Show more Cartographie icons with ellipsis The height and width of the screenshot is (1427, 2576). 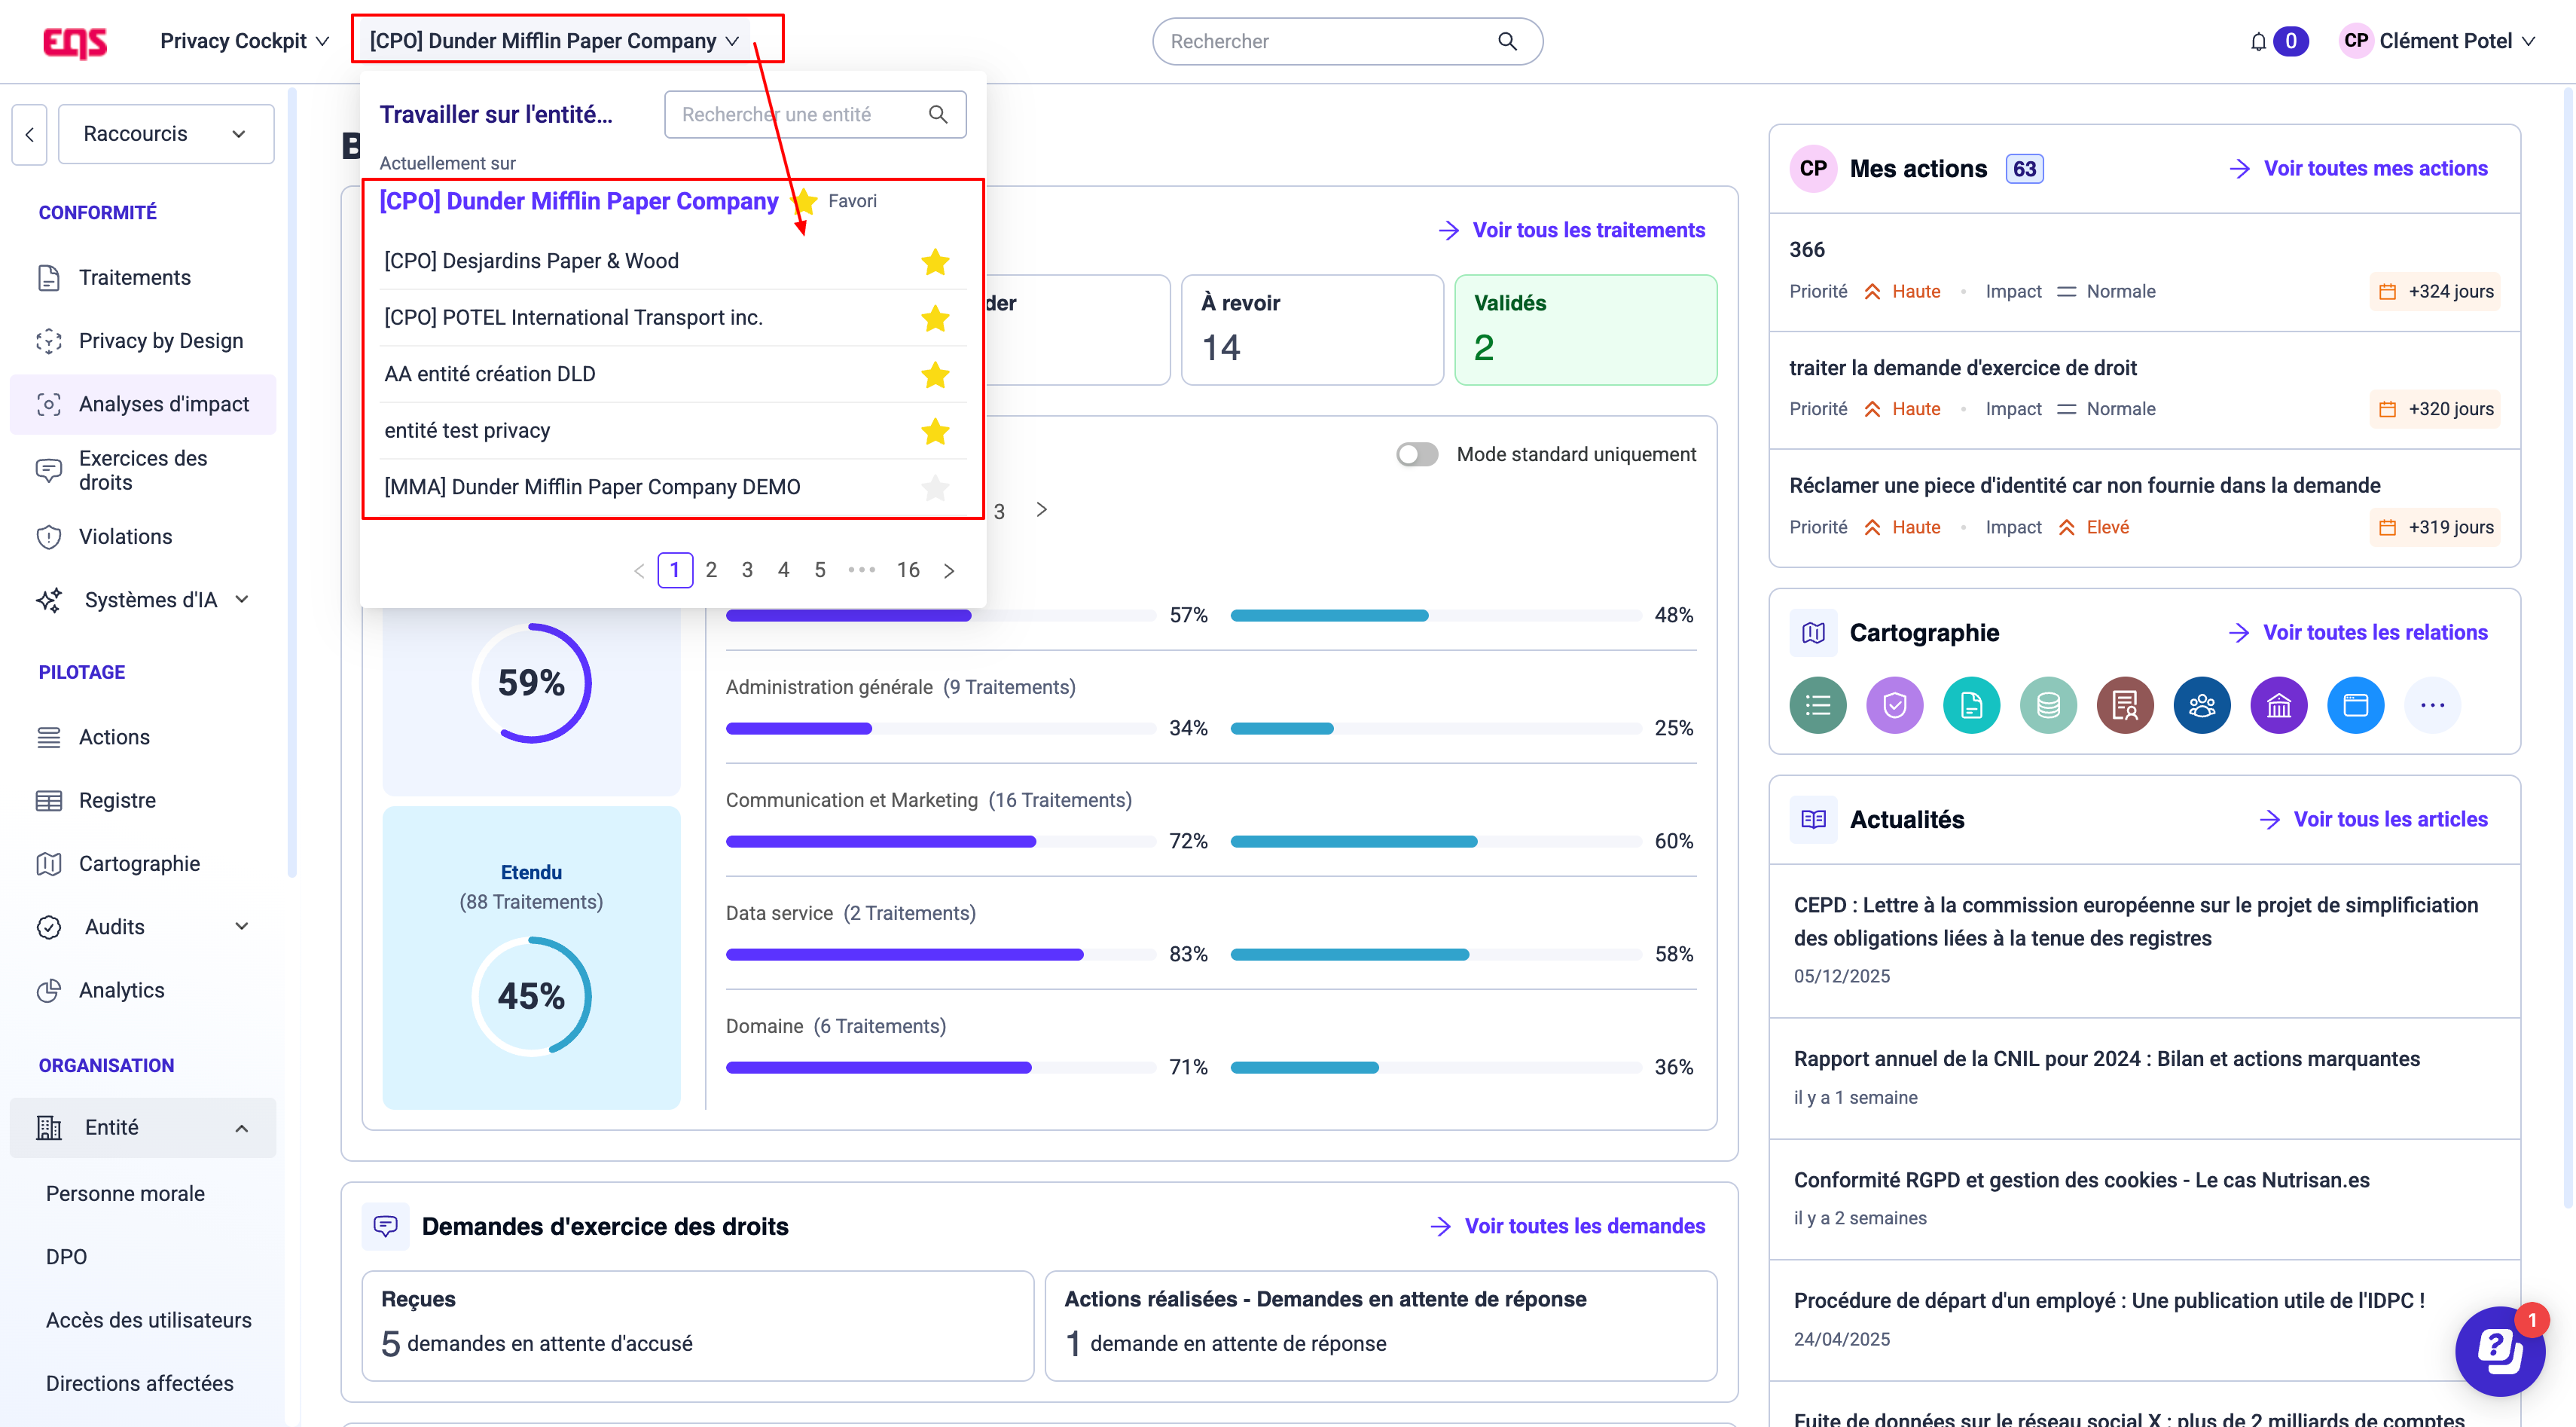click(2433, 705)
